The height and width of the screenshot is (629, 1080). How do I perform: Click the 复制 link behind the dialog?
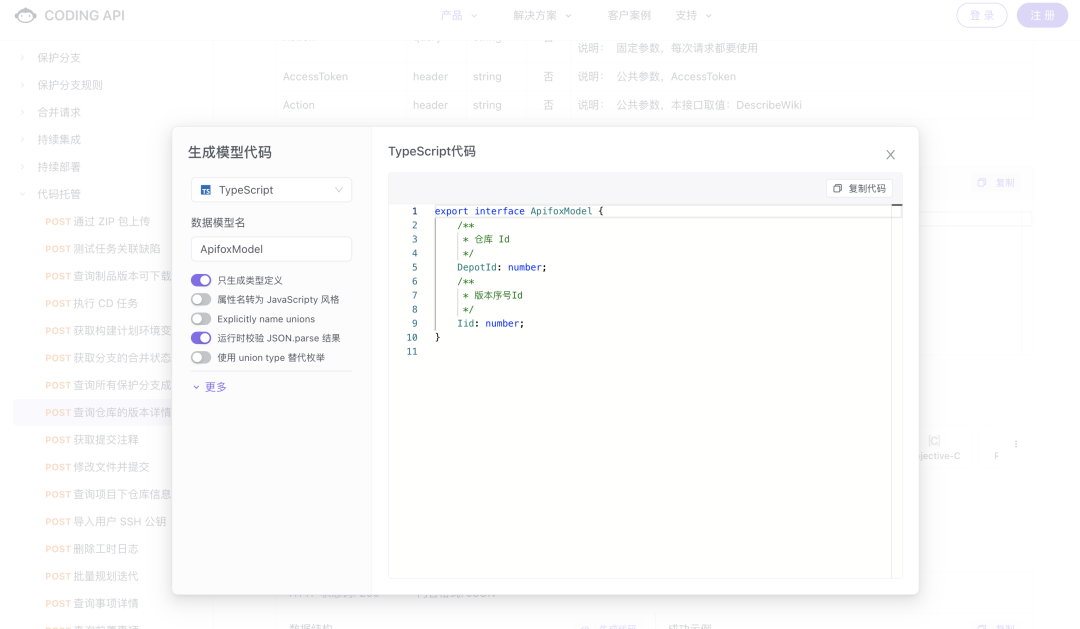pos(997,183)
